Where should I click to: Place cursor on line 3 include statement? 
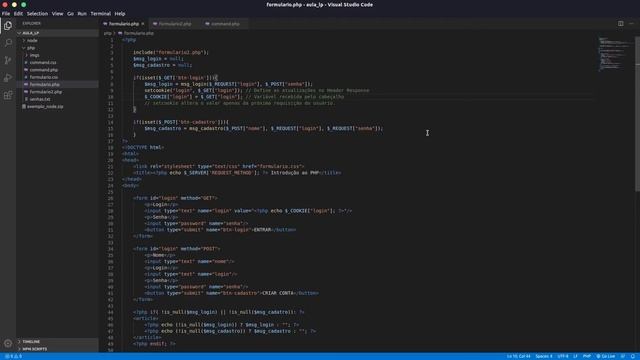click(x=171, y=52)
